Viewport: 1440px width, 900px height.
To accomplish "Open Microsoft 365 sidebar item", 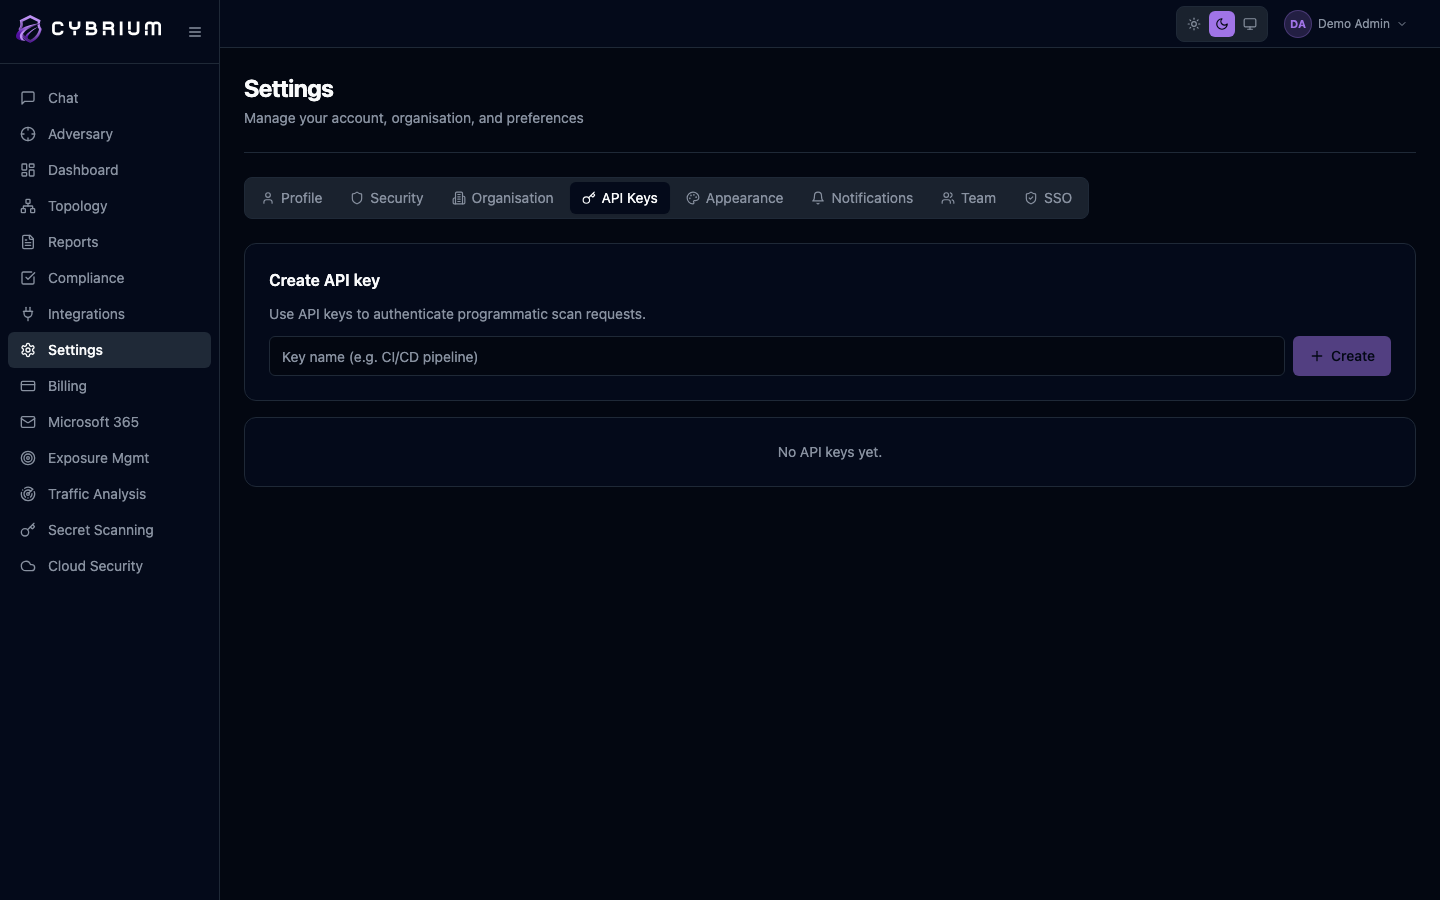I will click(x=109, y=422).
